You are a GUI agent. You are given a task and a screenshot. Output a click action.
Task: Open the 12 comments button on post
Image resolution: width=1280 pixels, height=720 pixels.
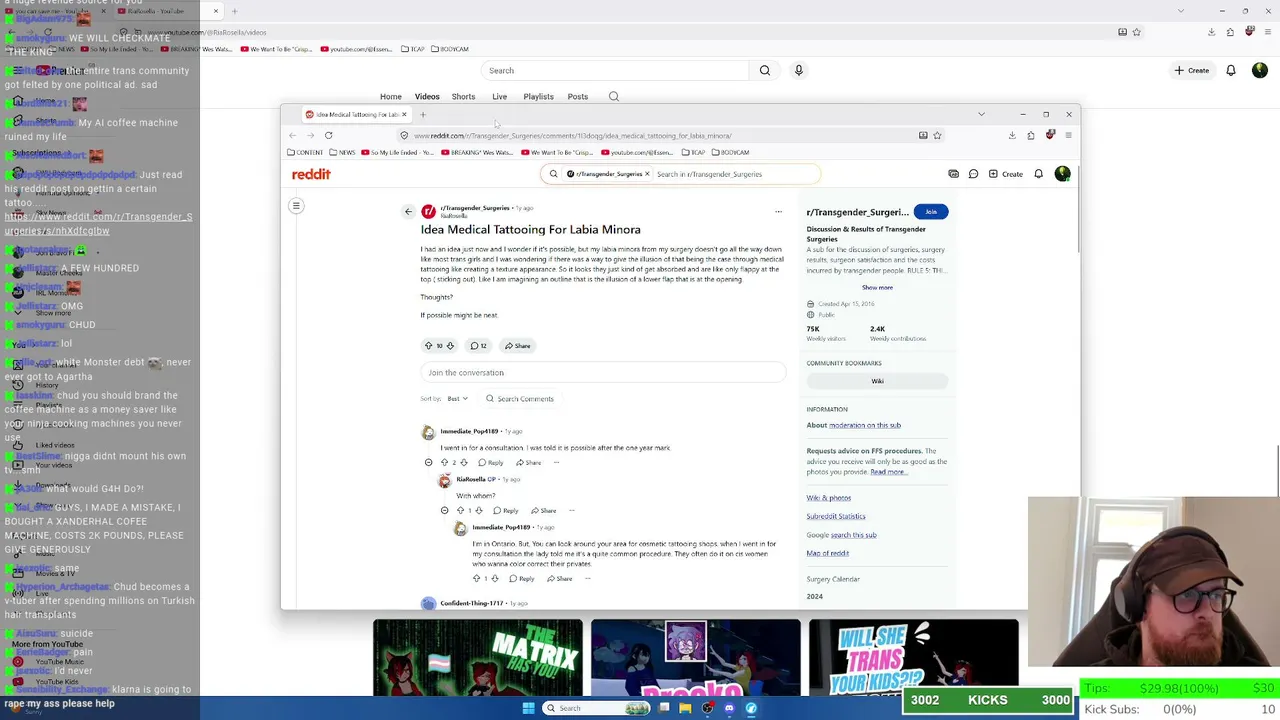479,346
